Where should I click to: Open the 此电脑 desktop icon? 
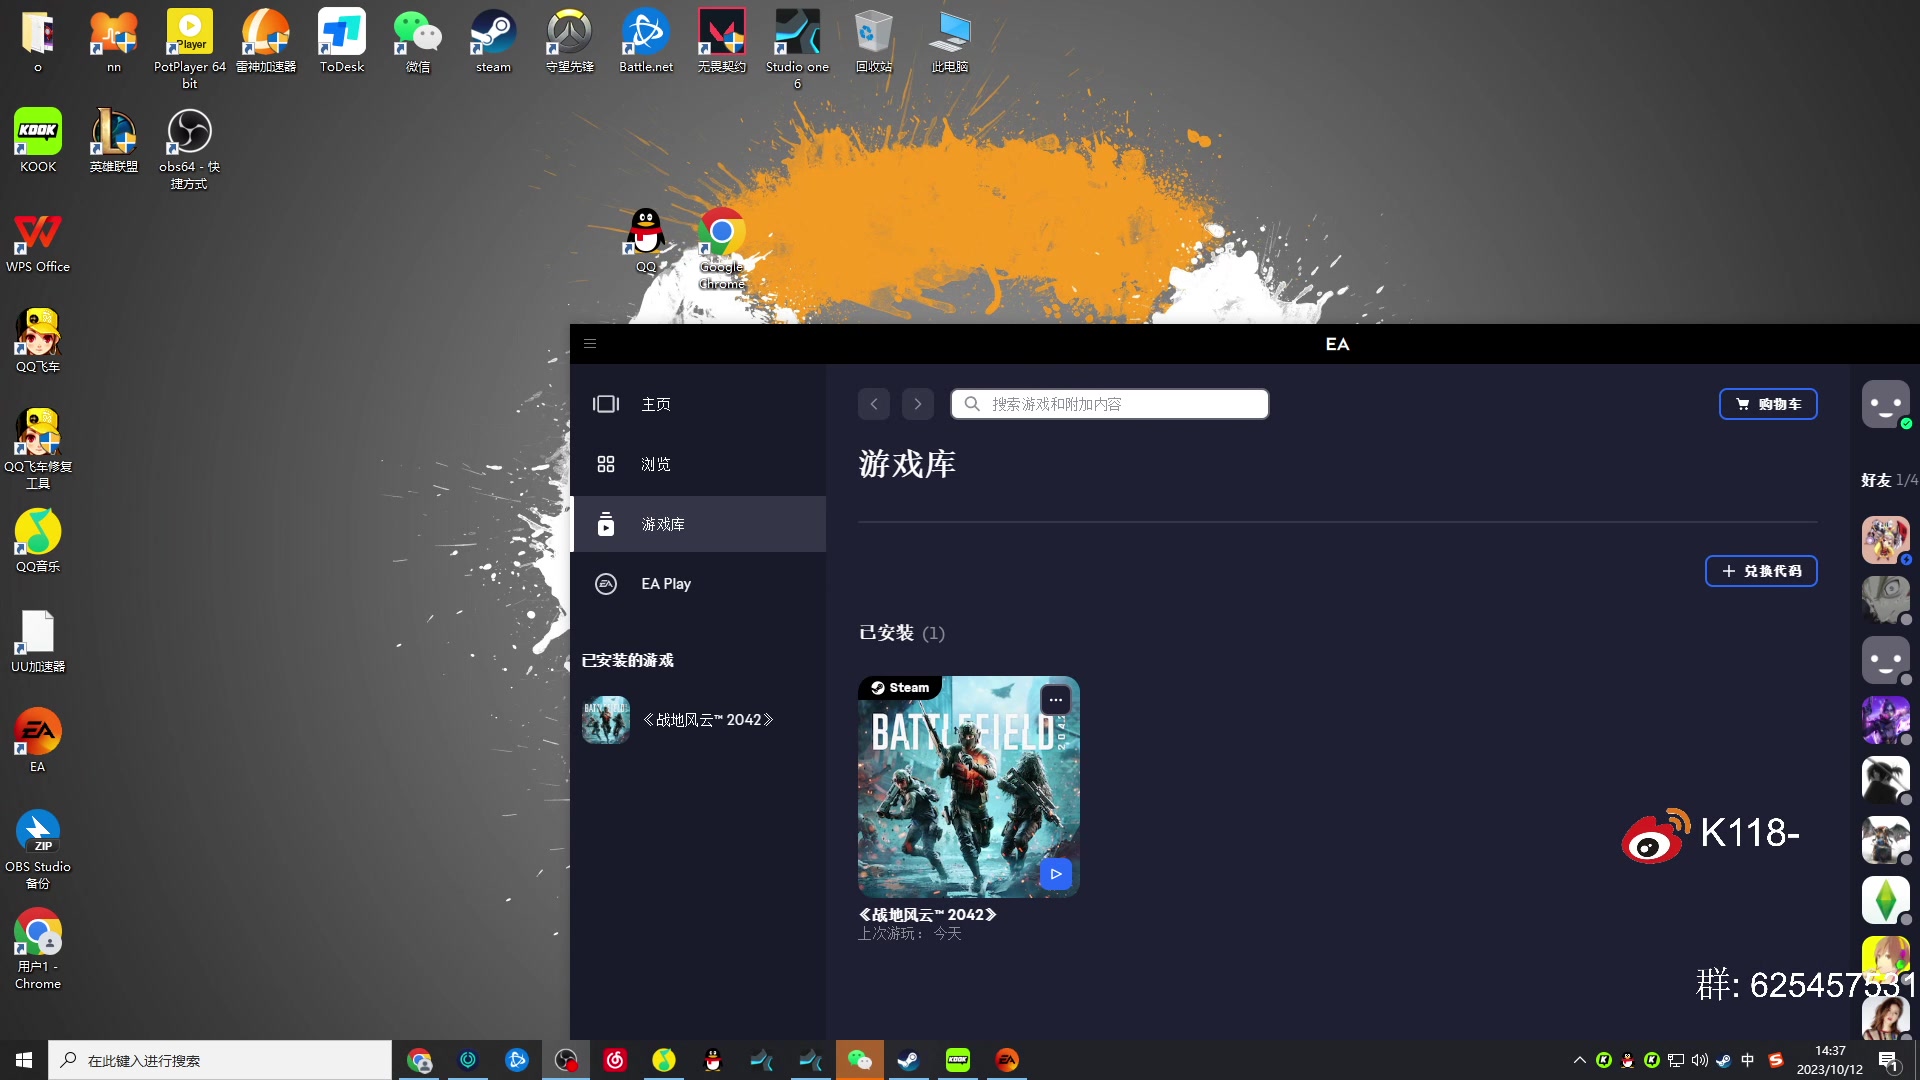(x=950, y=42)
